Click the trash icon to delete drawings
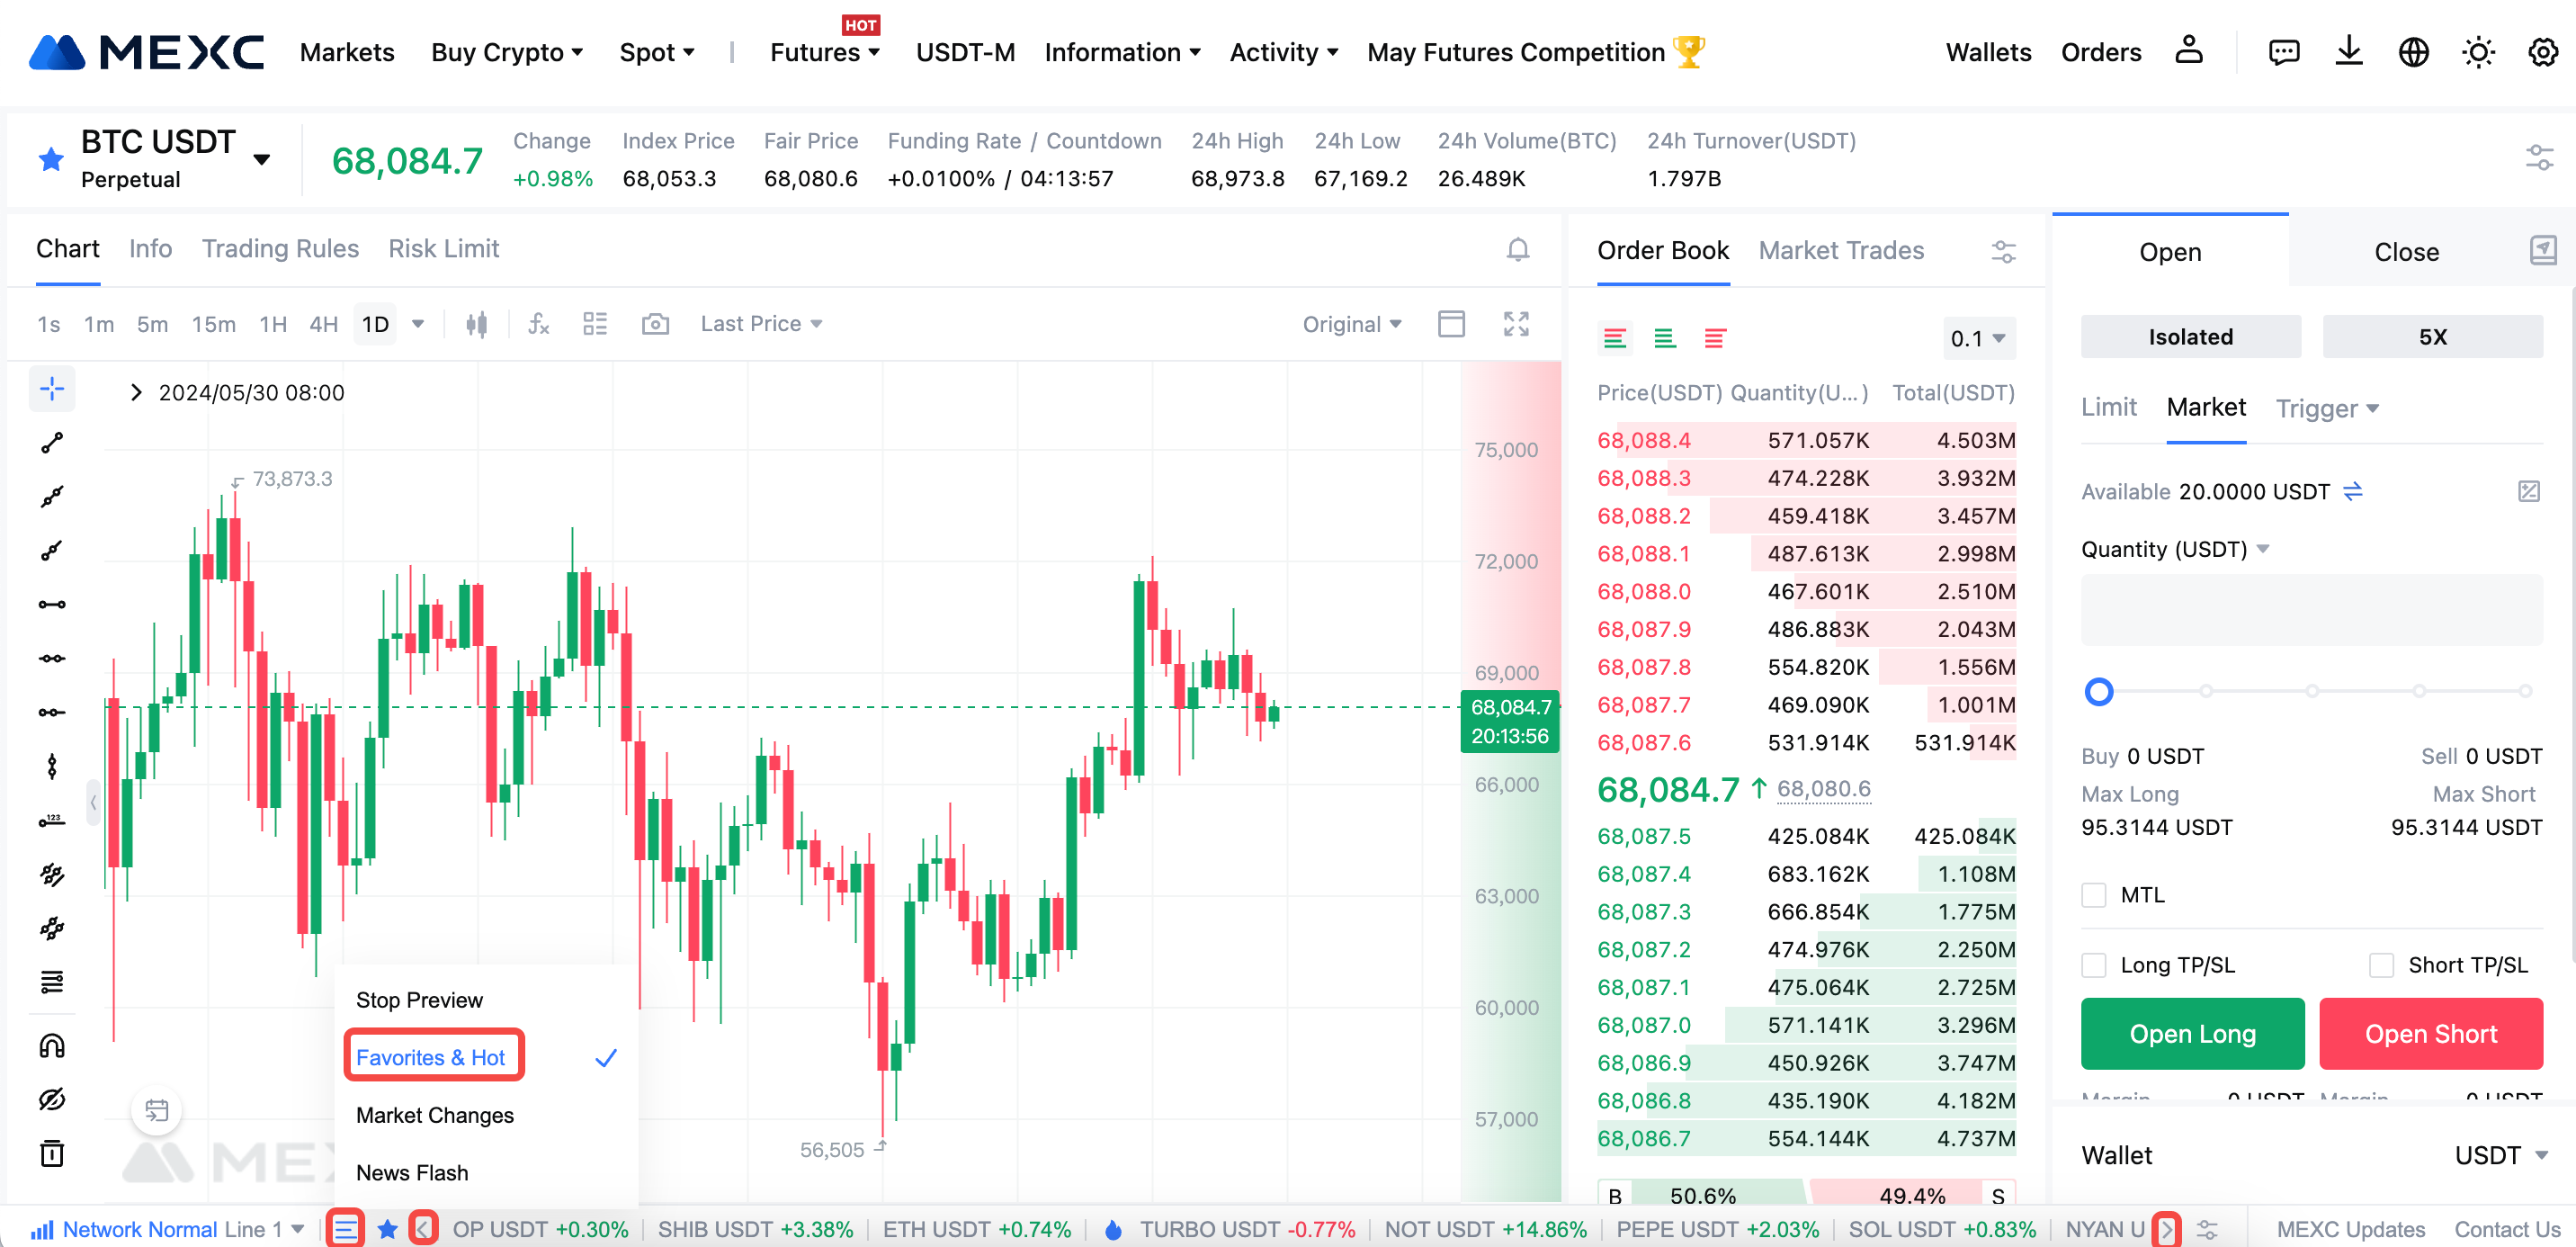2576x1247 pixels. pos(52,1154)
